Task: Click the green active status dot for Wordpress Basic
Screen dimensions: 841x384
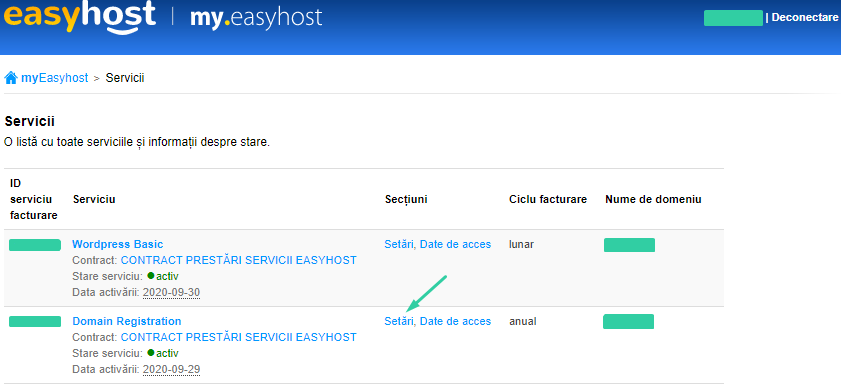Action: click(x=151, y=276)
